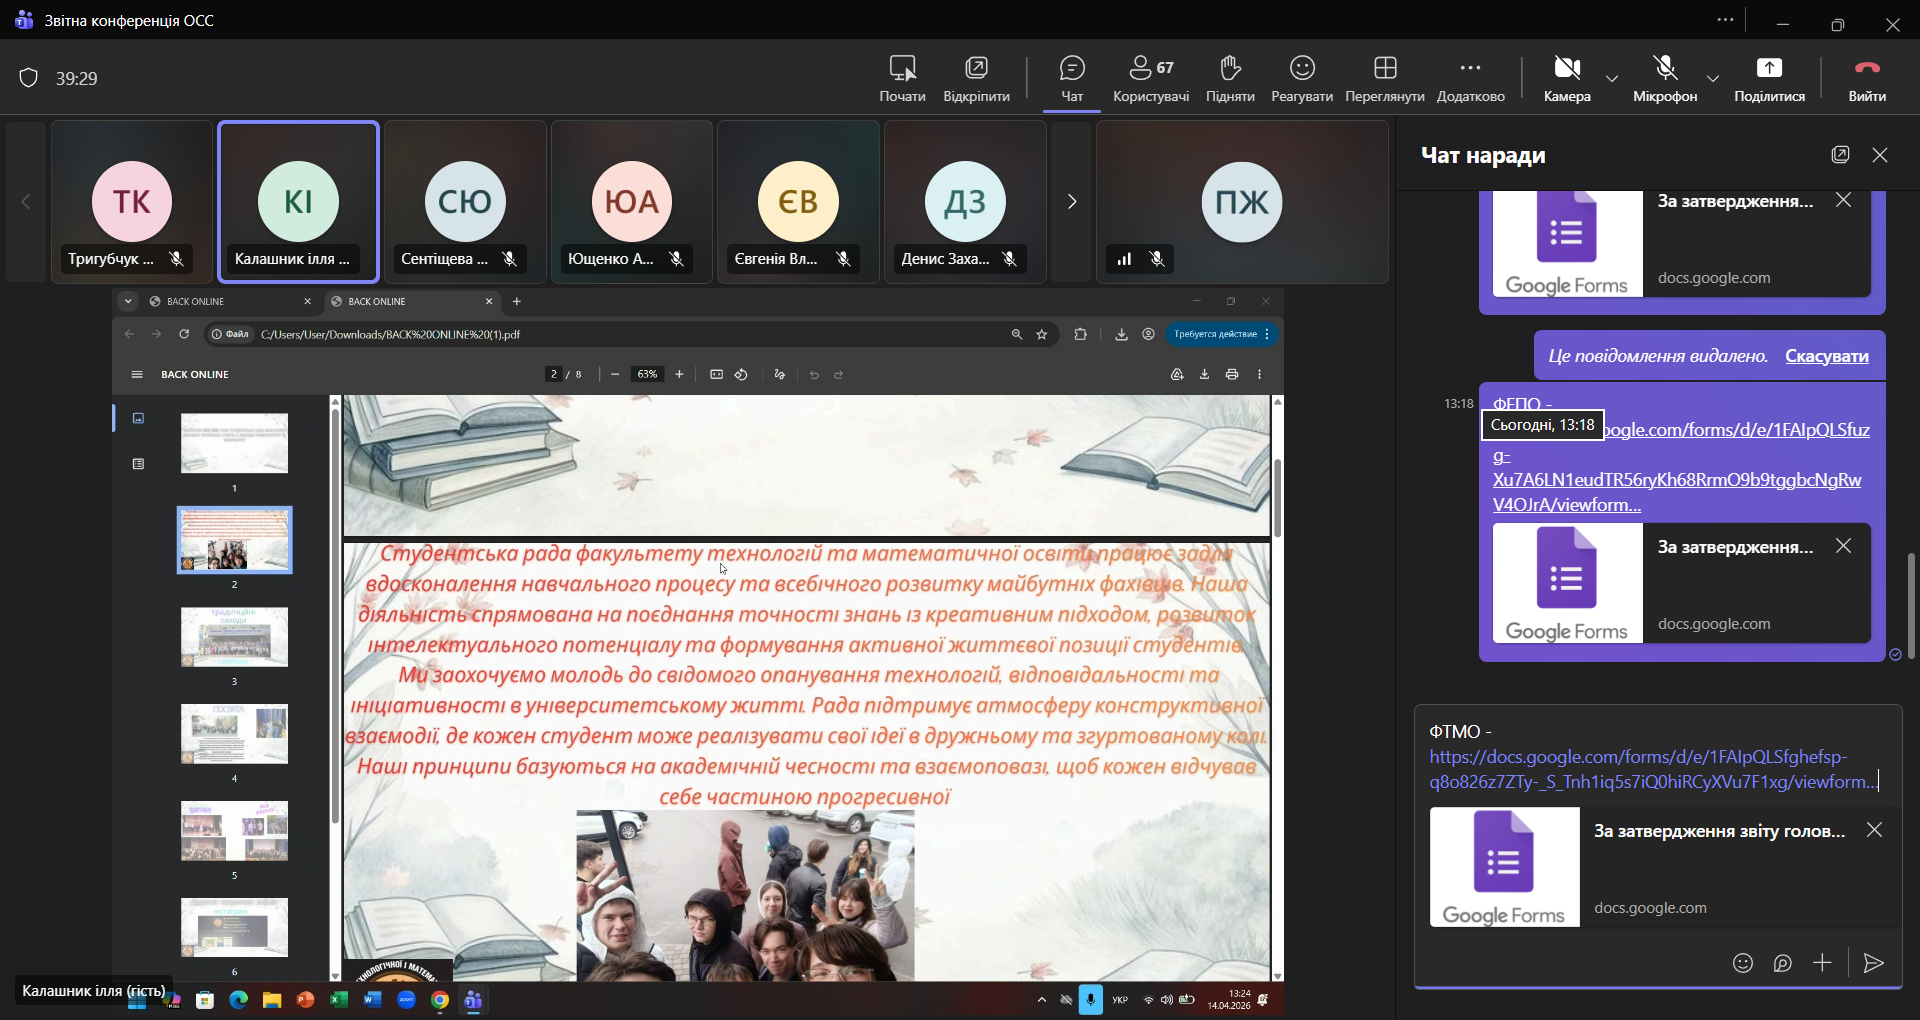Open the Чат tab to toggle chat
The width and height of the screenshot is (1920, 1020).
pos(1071,78)
